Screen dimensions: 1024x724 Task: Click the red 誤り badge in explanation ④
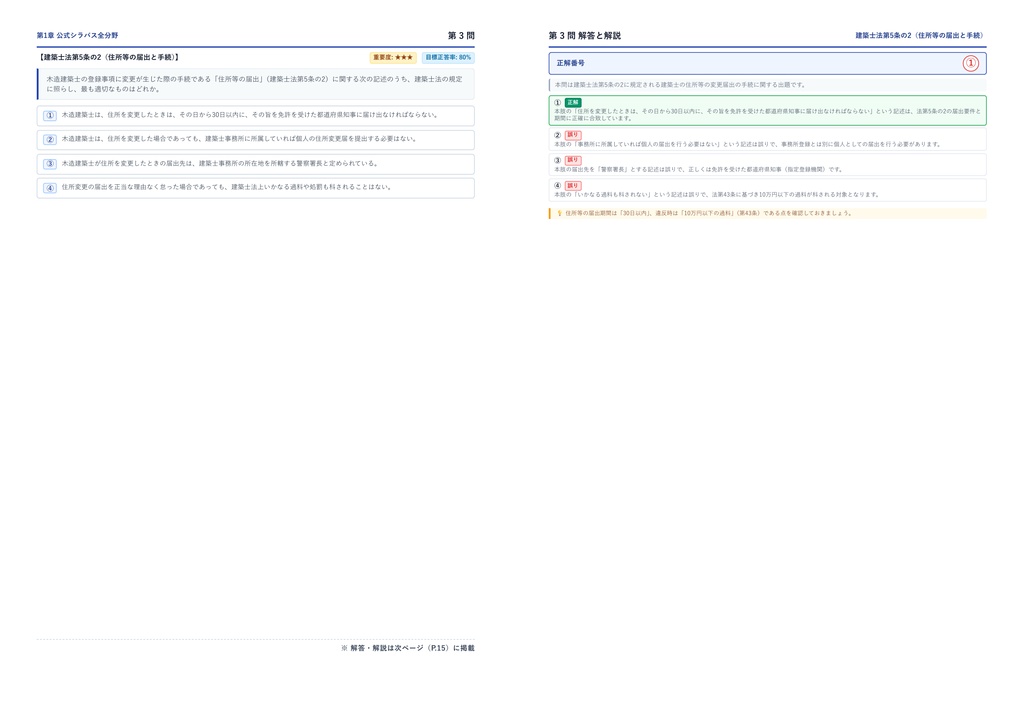pos(573,185)
